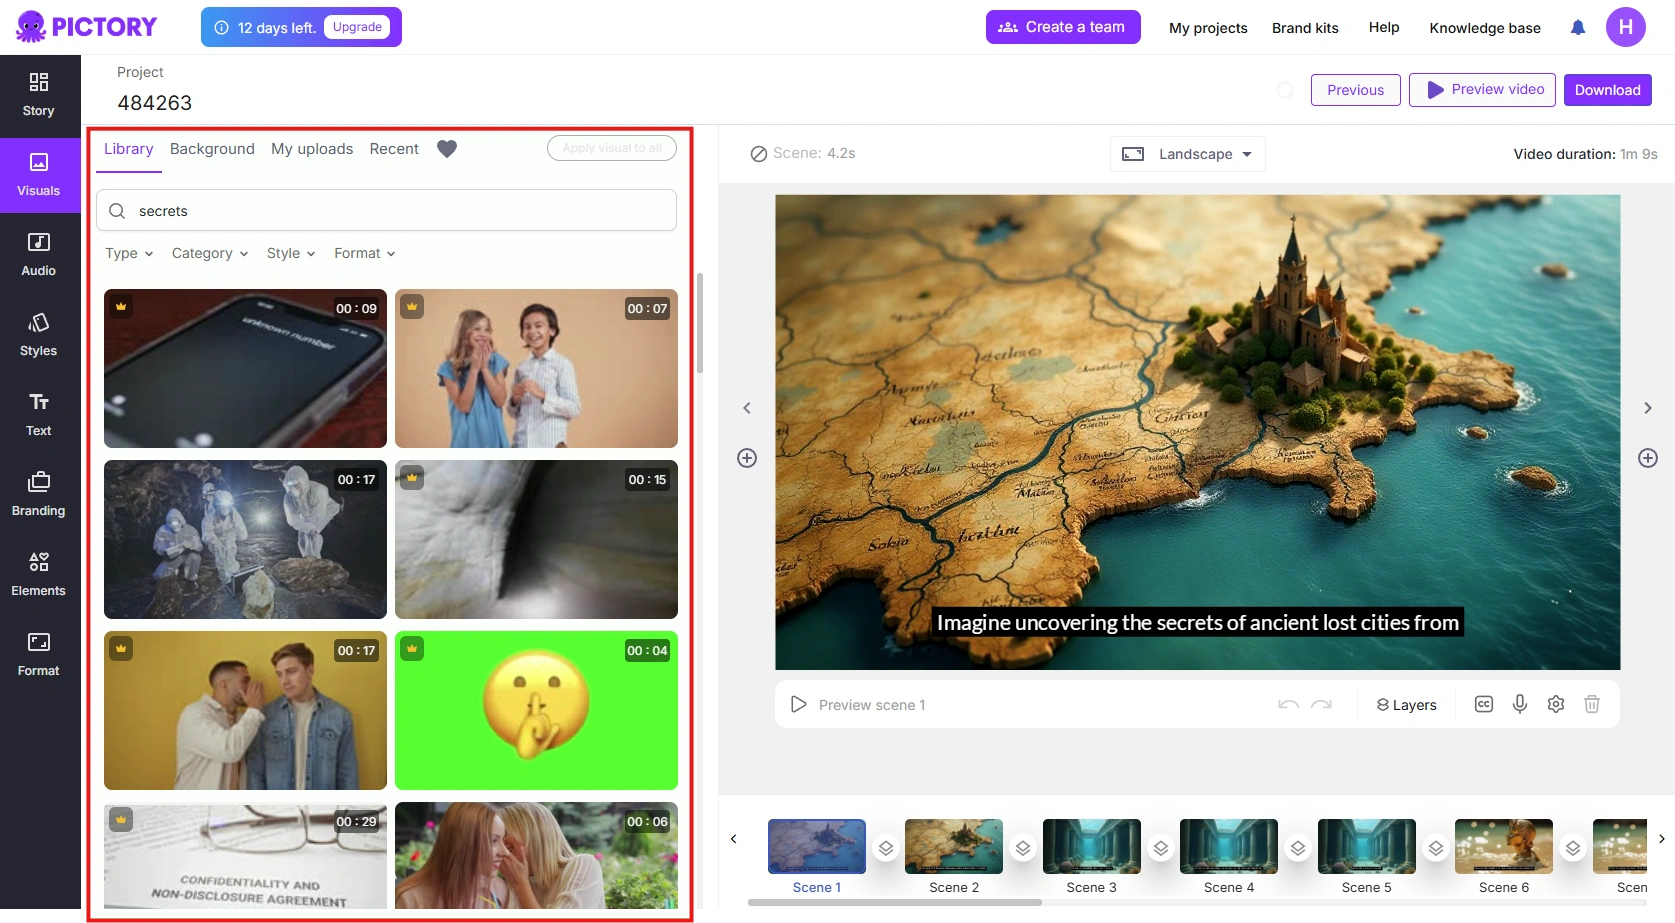Screen dimensions: 1675x923
Task: Toggle closed captions CC icon
Action: (x=1483, y=704)
